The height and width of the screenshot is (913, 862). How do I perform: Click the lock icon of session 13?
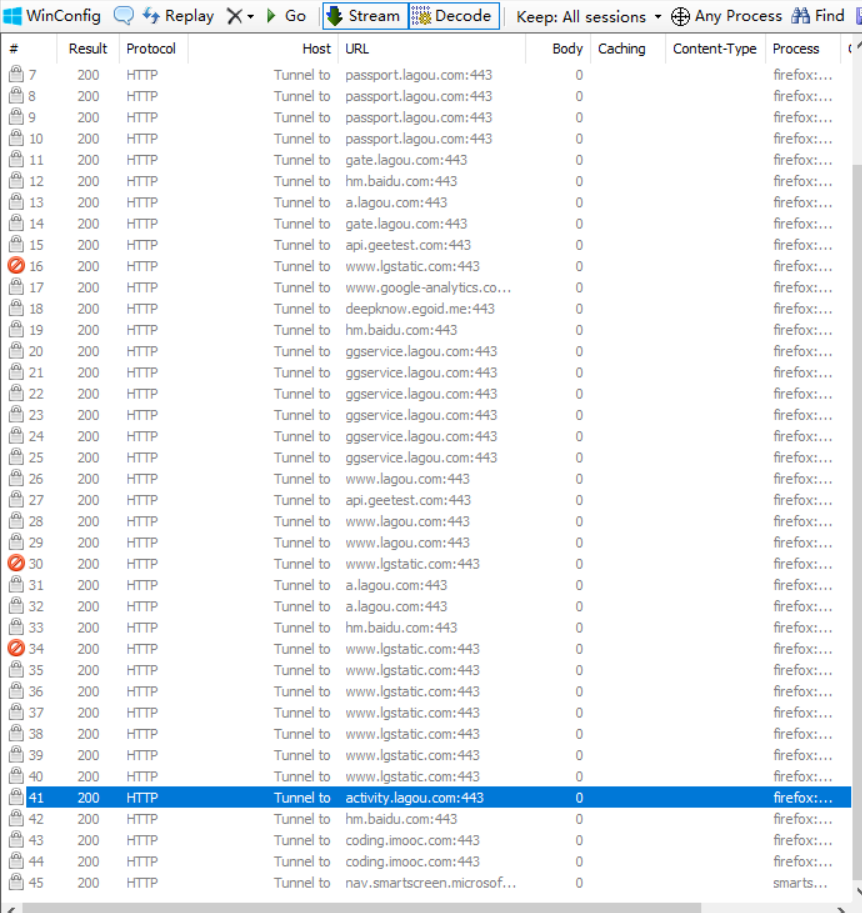[16, 201]
